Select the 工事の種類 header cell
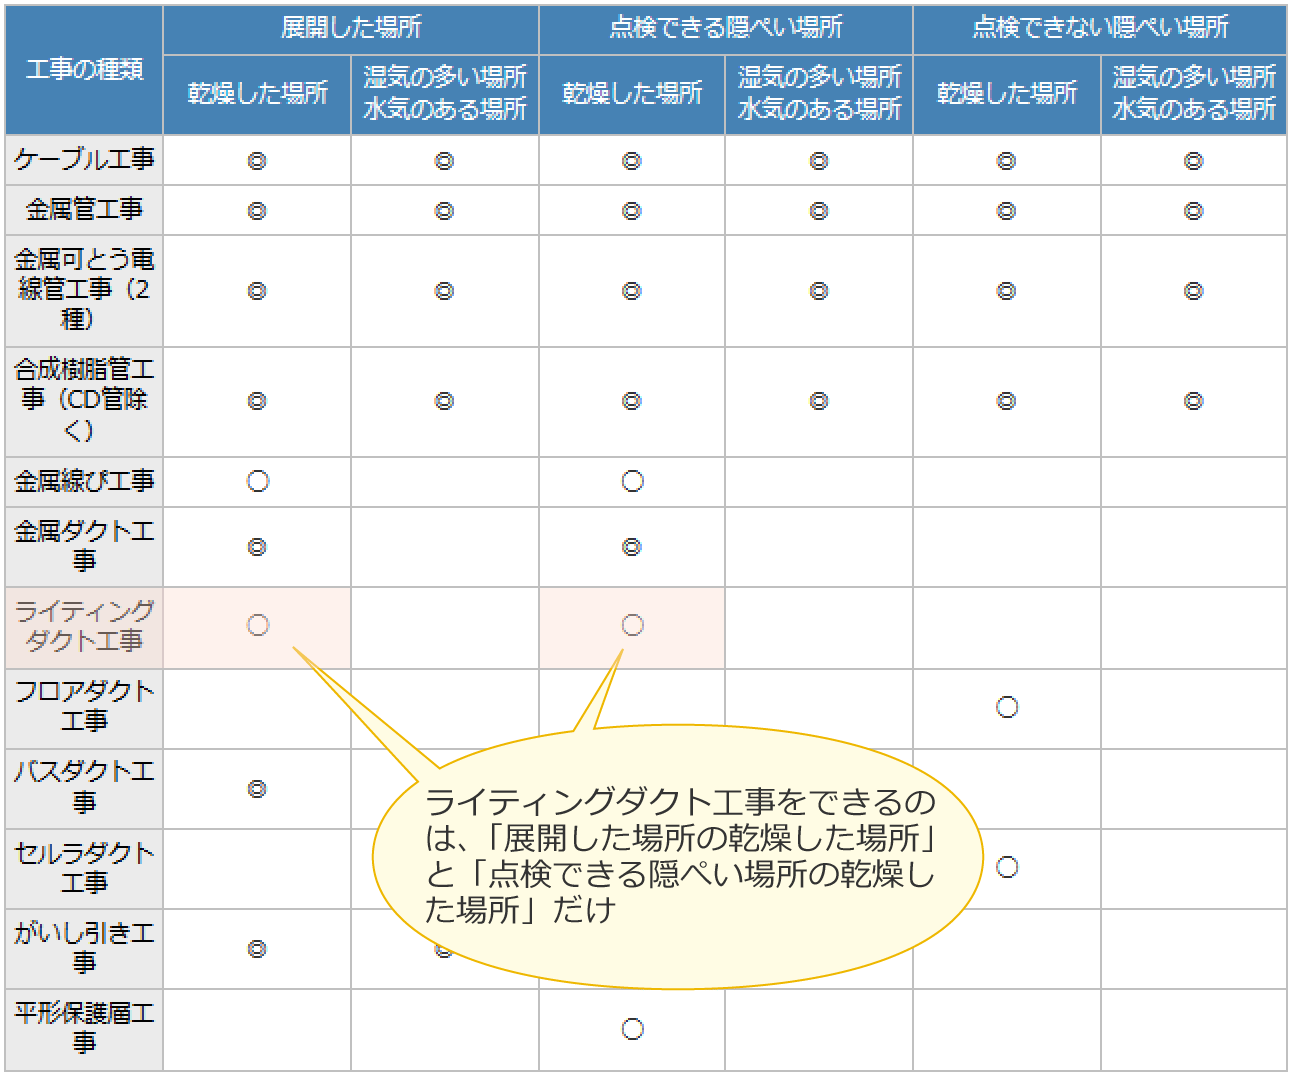 click(x=84, y=70)
